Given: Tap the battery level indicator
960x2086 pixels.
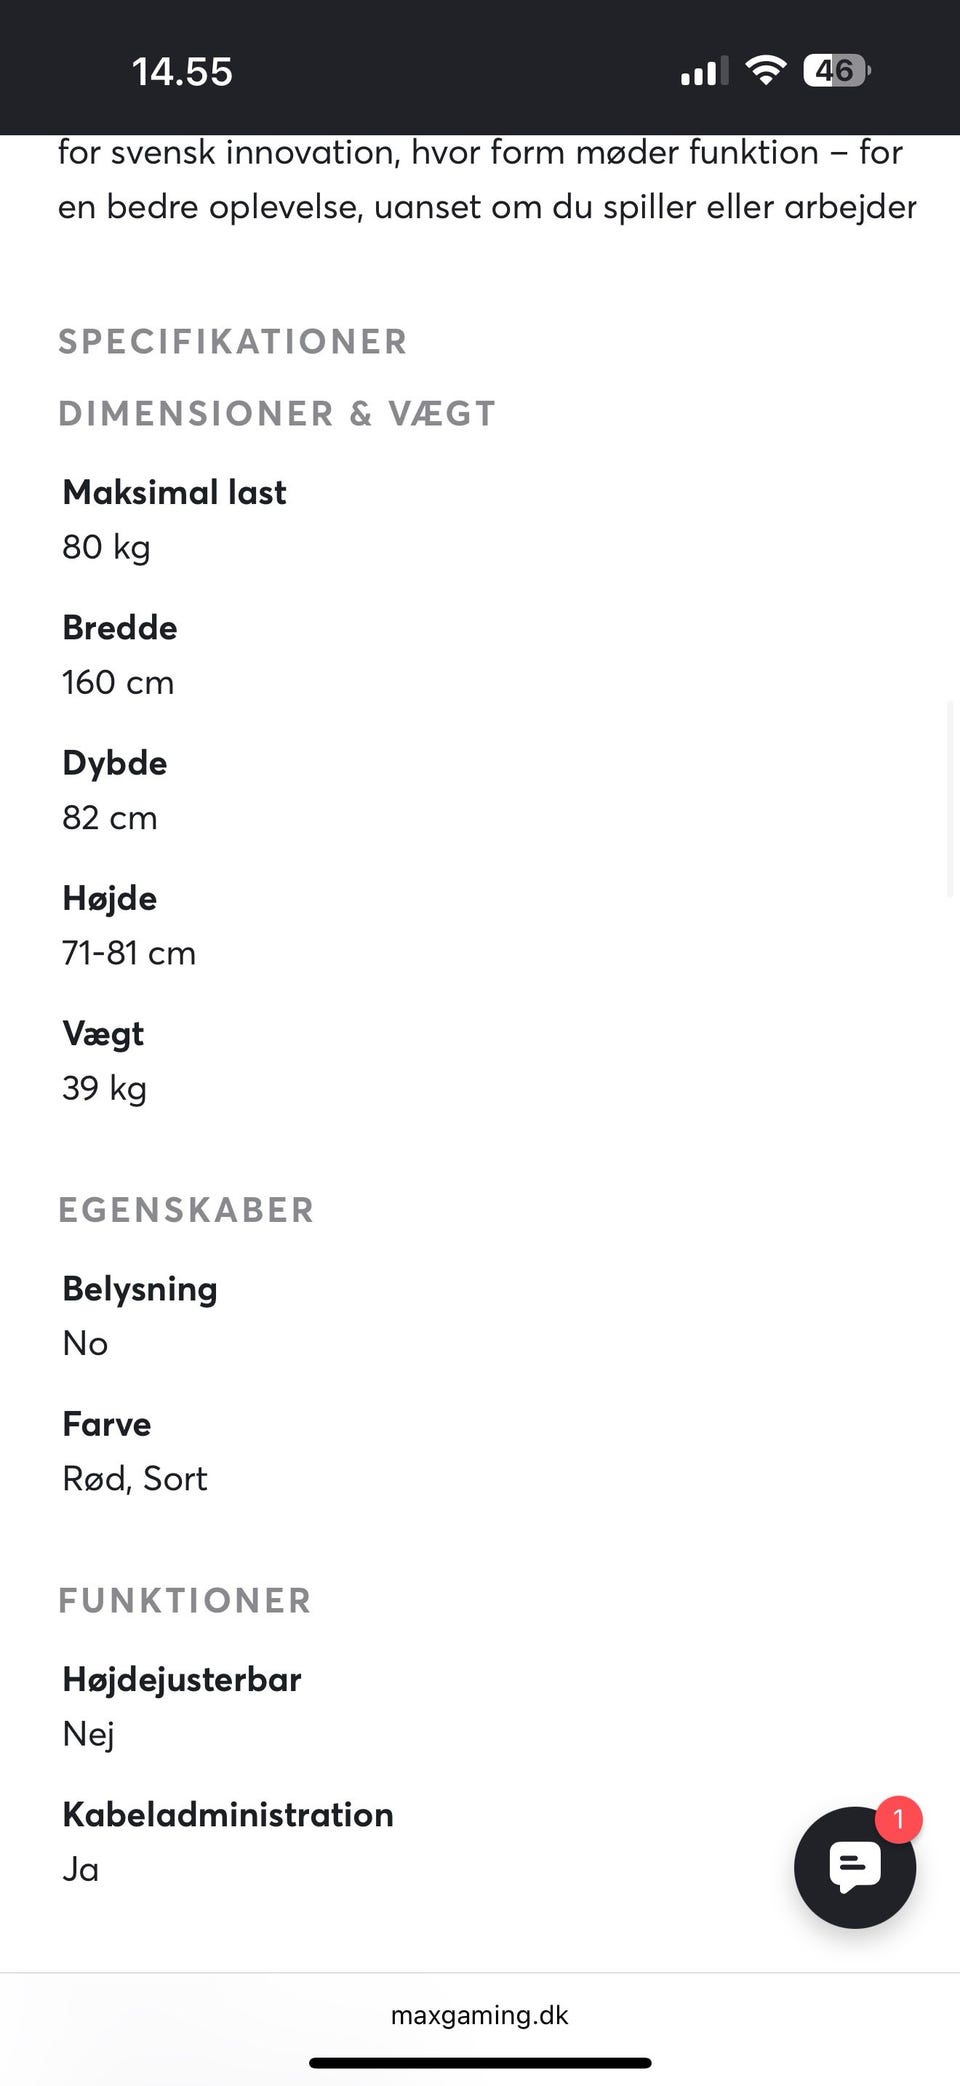Looking at the screenshot, I should coord(836,71).
